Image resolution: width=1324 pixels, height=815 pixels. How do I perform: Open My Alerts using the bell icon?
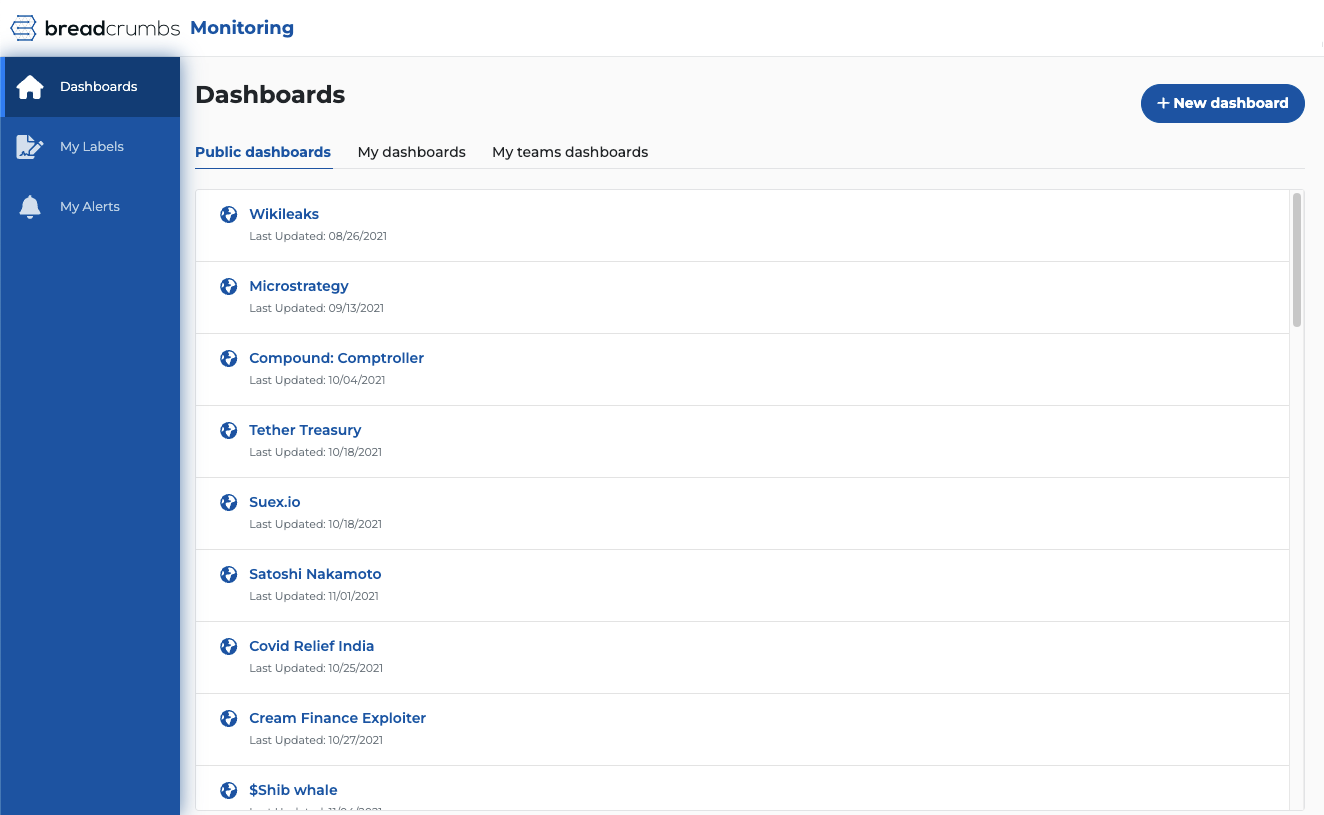pos(30,206)
